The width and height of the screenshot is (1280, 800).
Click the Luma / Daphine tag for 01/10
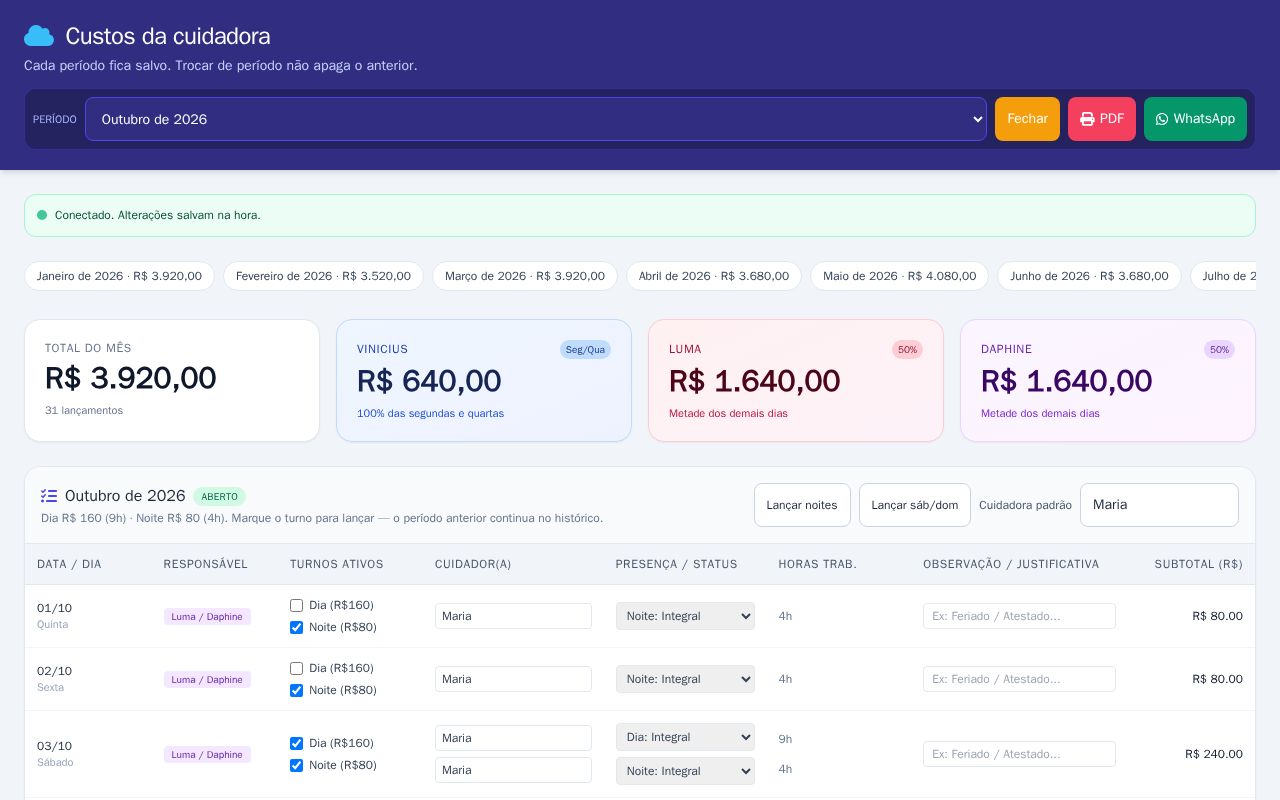point(207,617)
